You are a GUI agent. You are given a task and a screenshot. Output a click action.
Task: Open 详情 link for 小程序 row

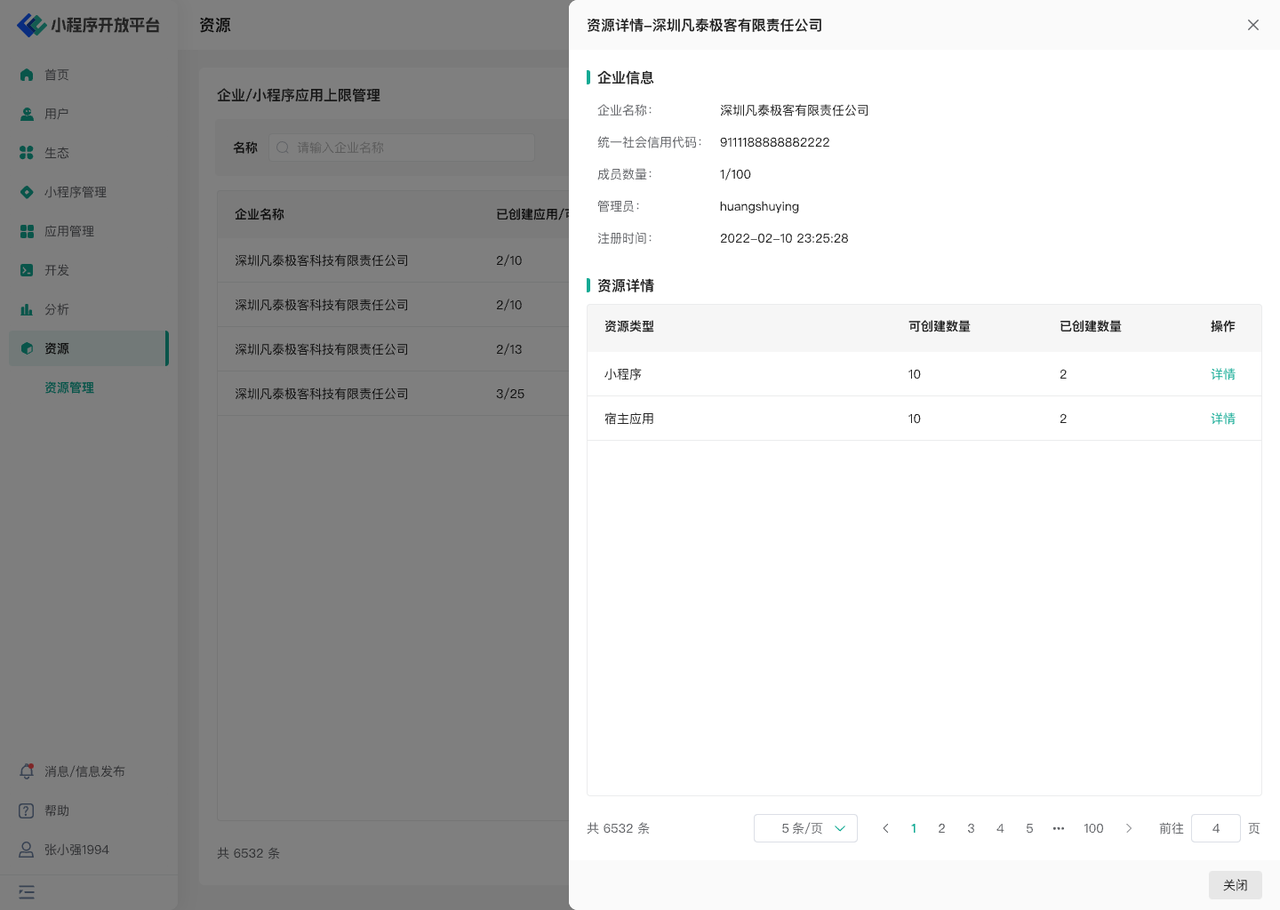[x=1223, y=374]
